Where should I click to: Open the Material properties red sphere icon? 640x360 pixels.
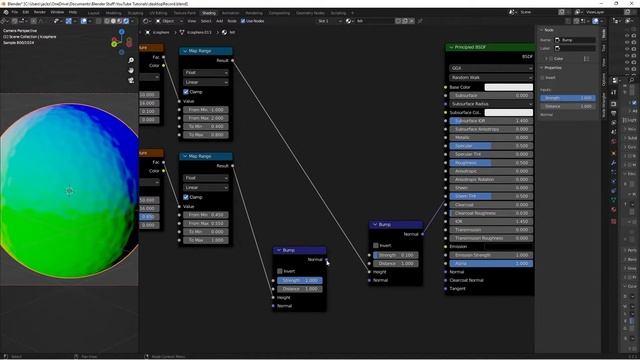613,209
